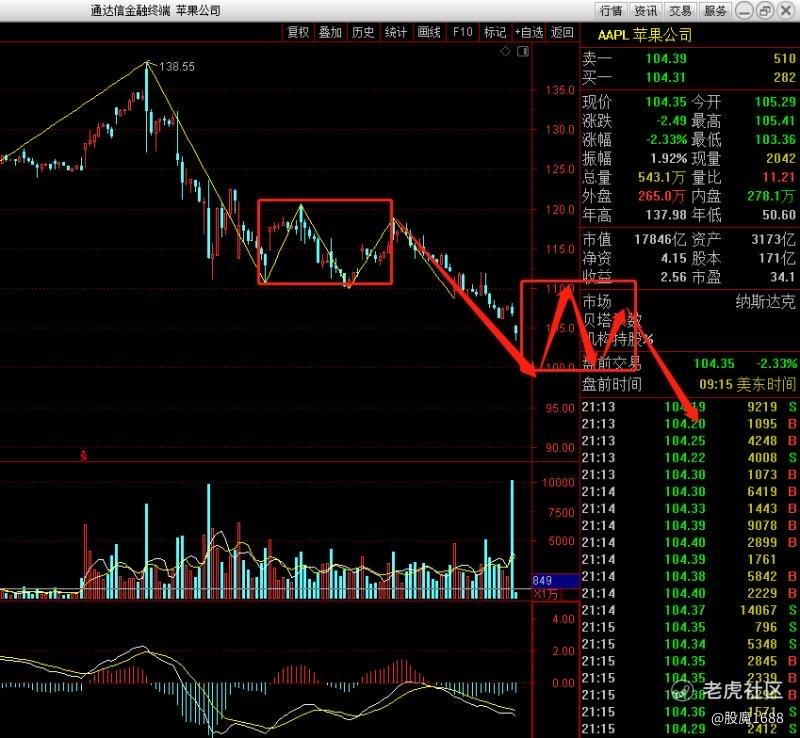
Task: Open the 交易 menu
Action: tap(680, 11)
